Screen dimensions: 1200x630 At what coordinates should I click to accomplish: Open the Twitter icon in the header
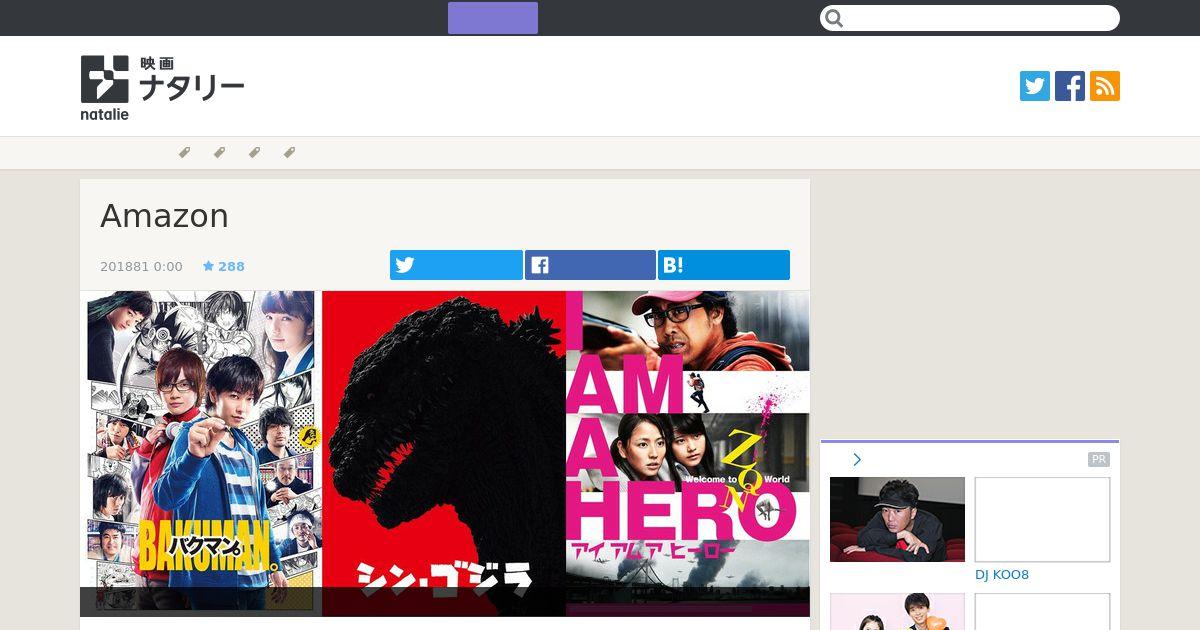pyautogui.click(x=1035, y=86)
